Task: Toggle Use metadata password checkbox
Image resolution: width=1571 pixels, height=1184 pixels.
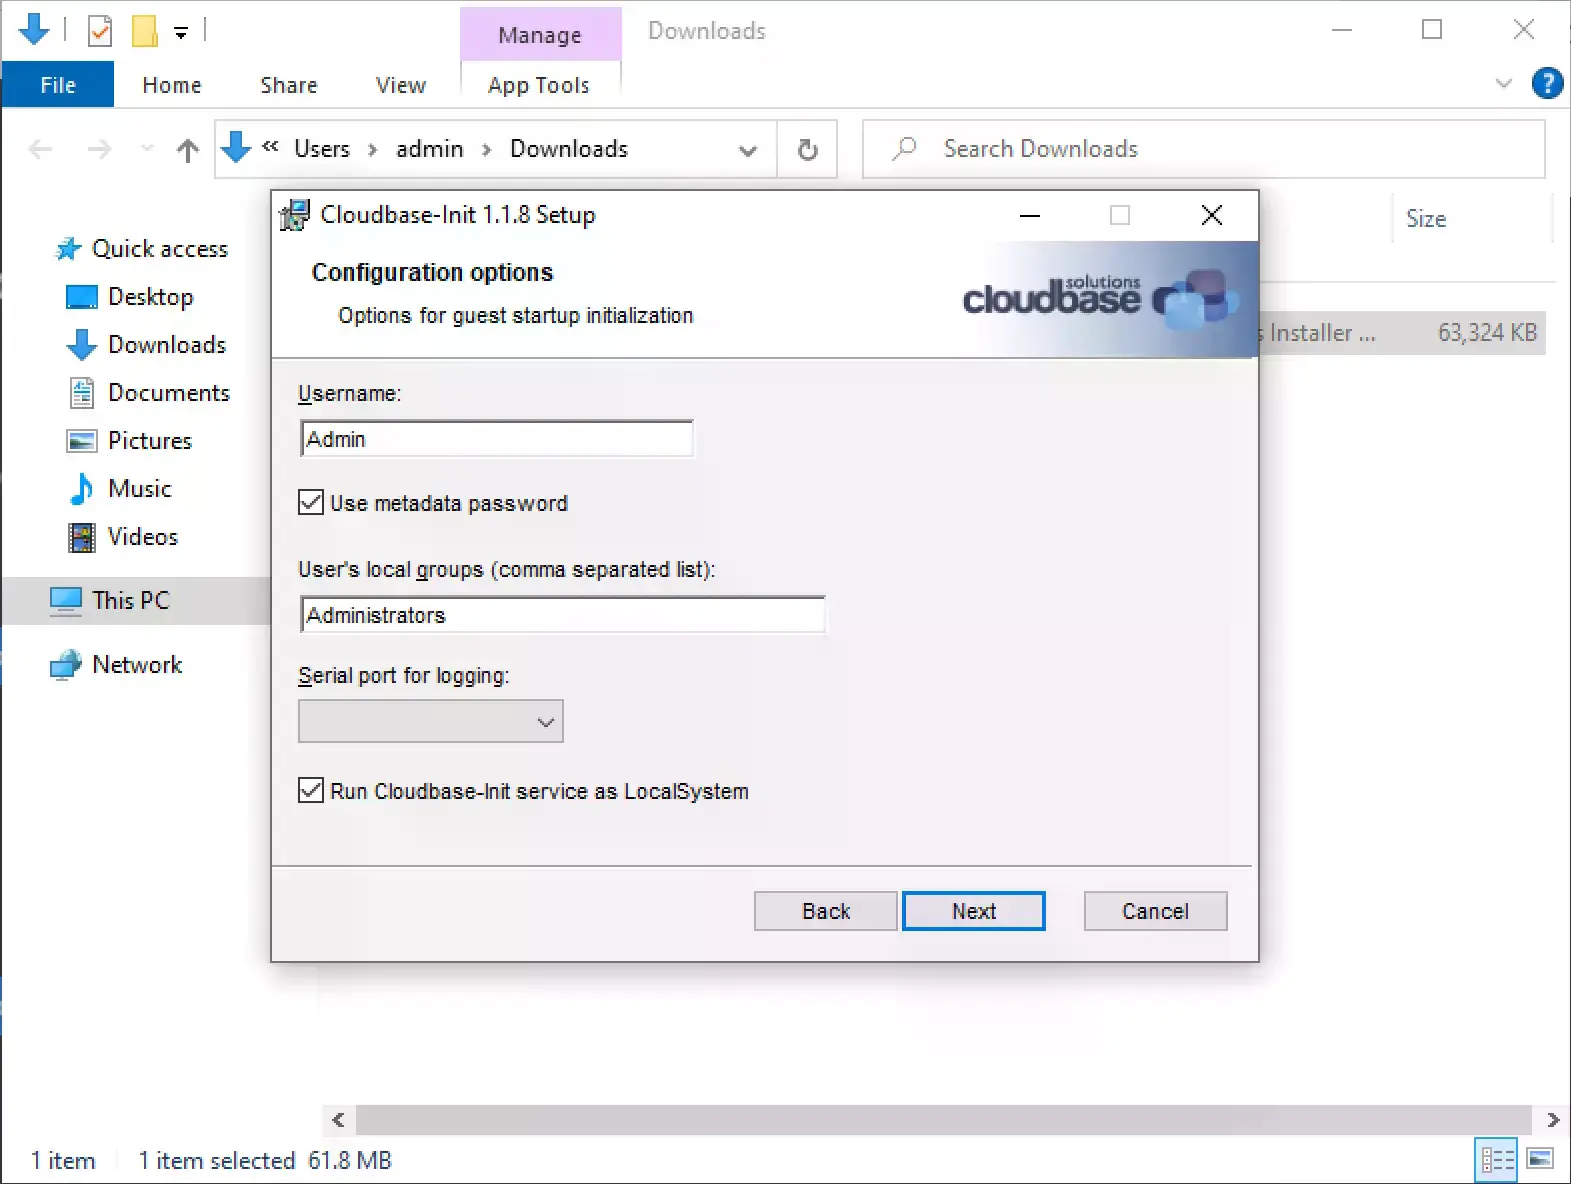Action: click(x=311, y=503)
